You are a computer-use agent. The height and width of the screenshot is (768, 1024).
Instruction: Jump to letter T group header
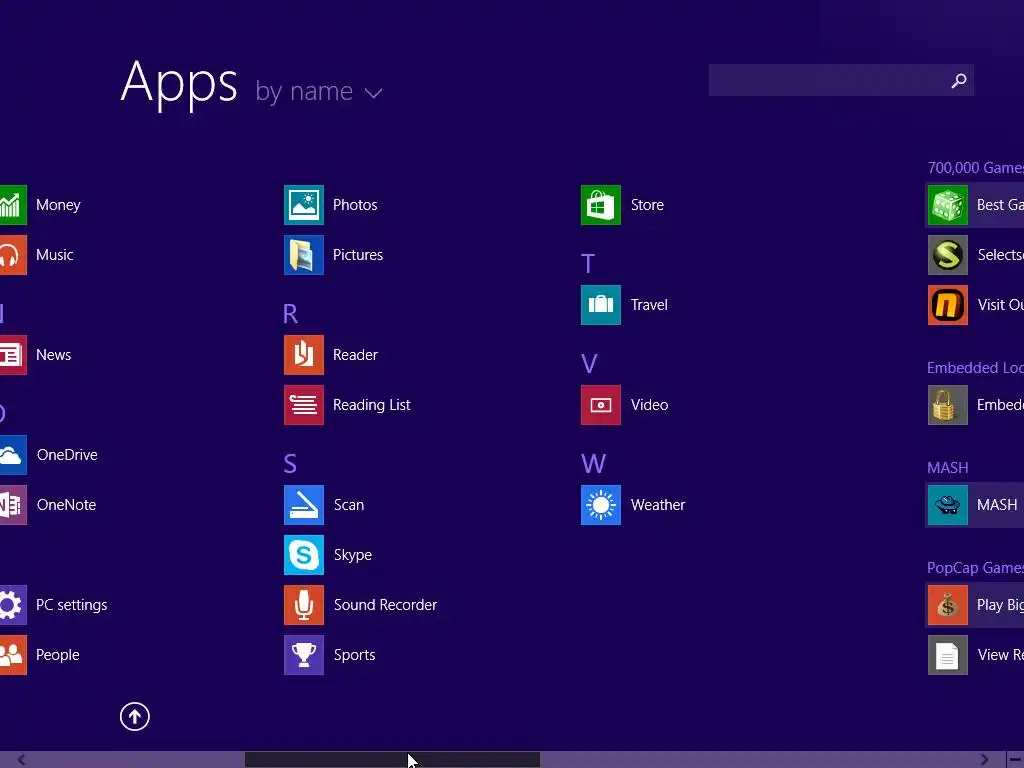tap(588, 264)
